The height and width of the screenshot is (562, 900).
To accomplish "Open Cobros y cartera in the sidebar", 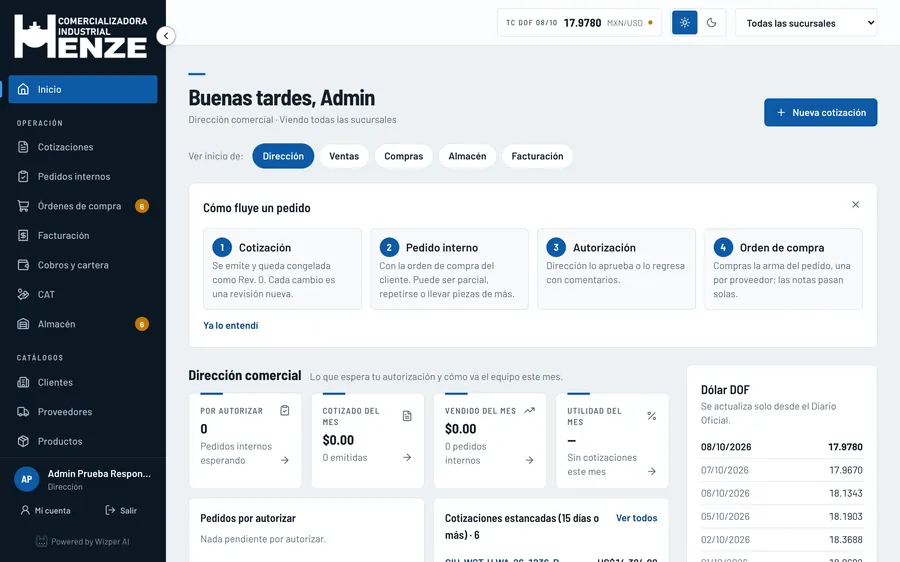I will 83,265.
